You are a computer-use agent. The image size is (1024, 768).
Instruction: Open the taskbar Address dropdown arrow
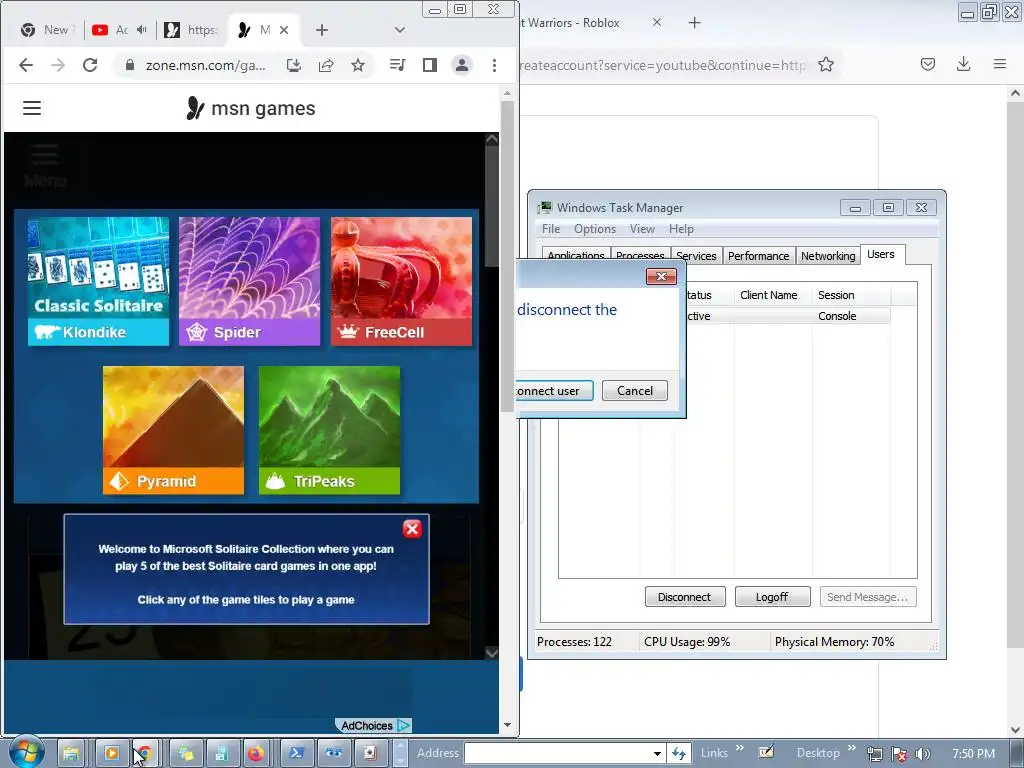click(657, 754)
